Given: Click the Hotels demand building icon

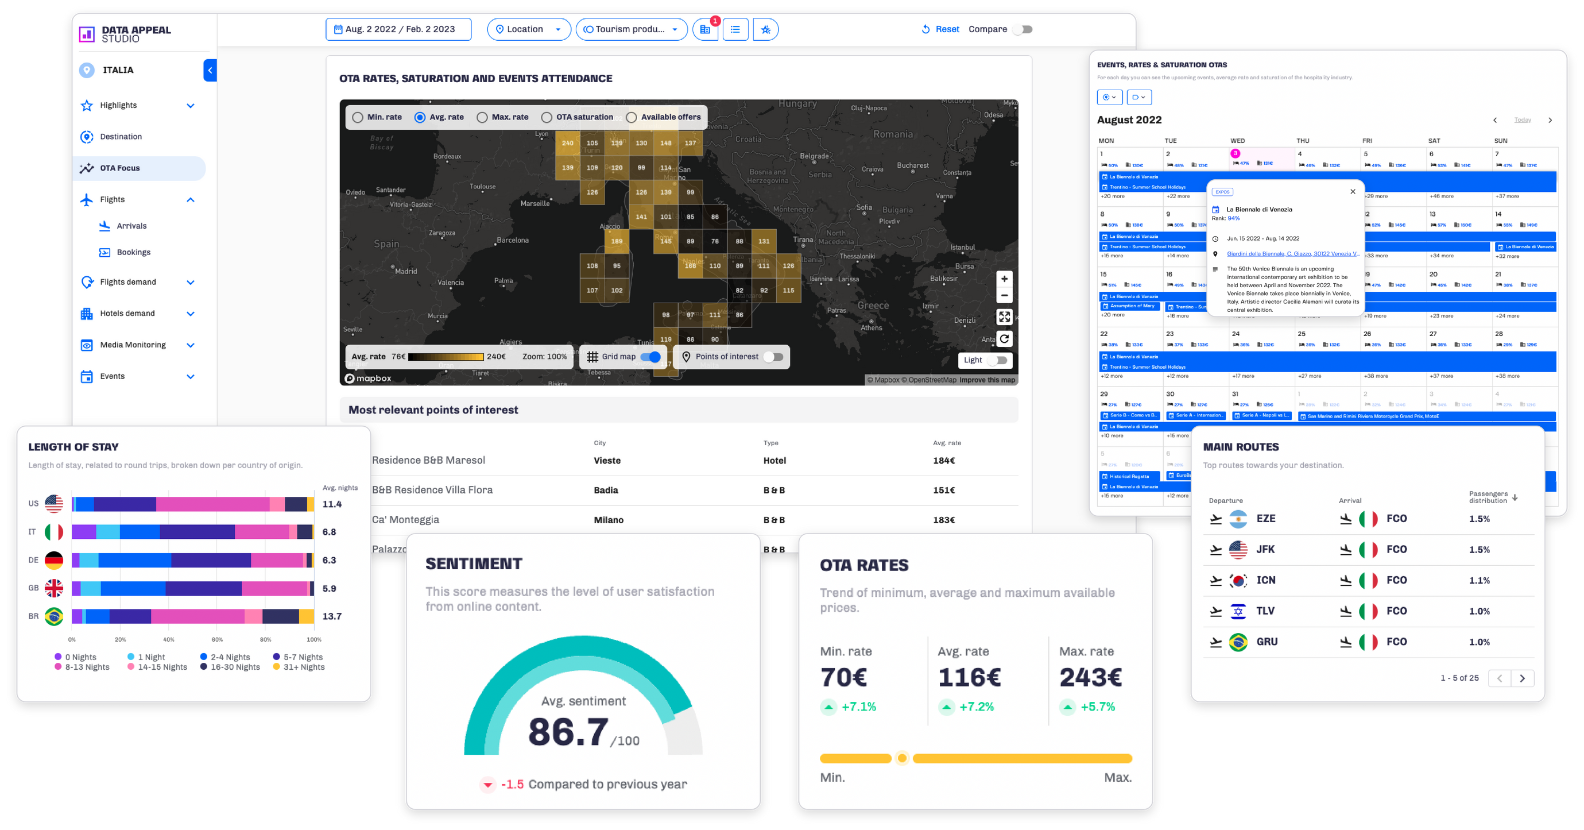Looking at the screenshot, I should [87, 314].
